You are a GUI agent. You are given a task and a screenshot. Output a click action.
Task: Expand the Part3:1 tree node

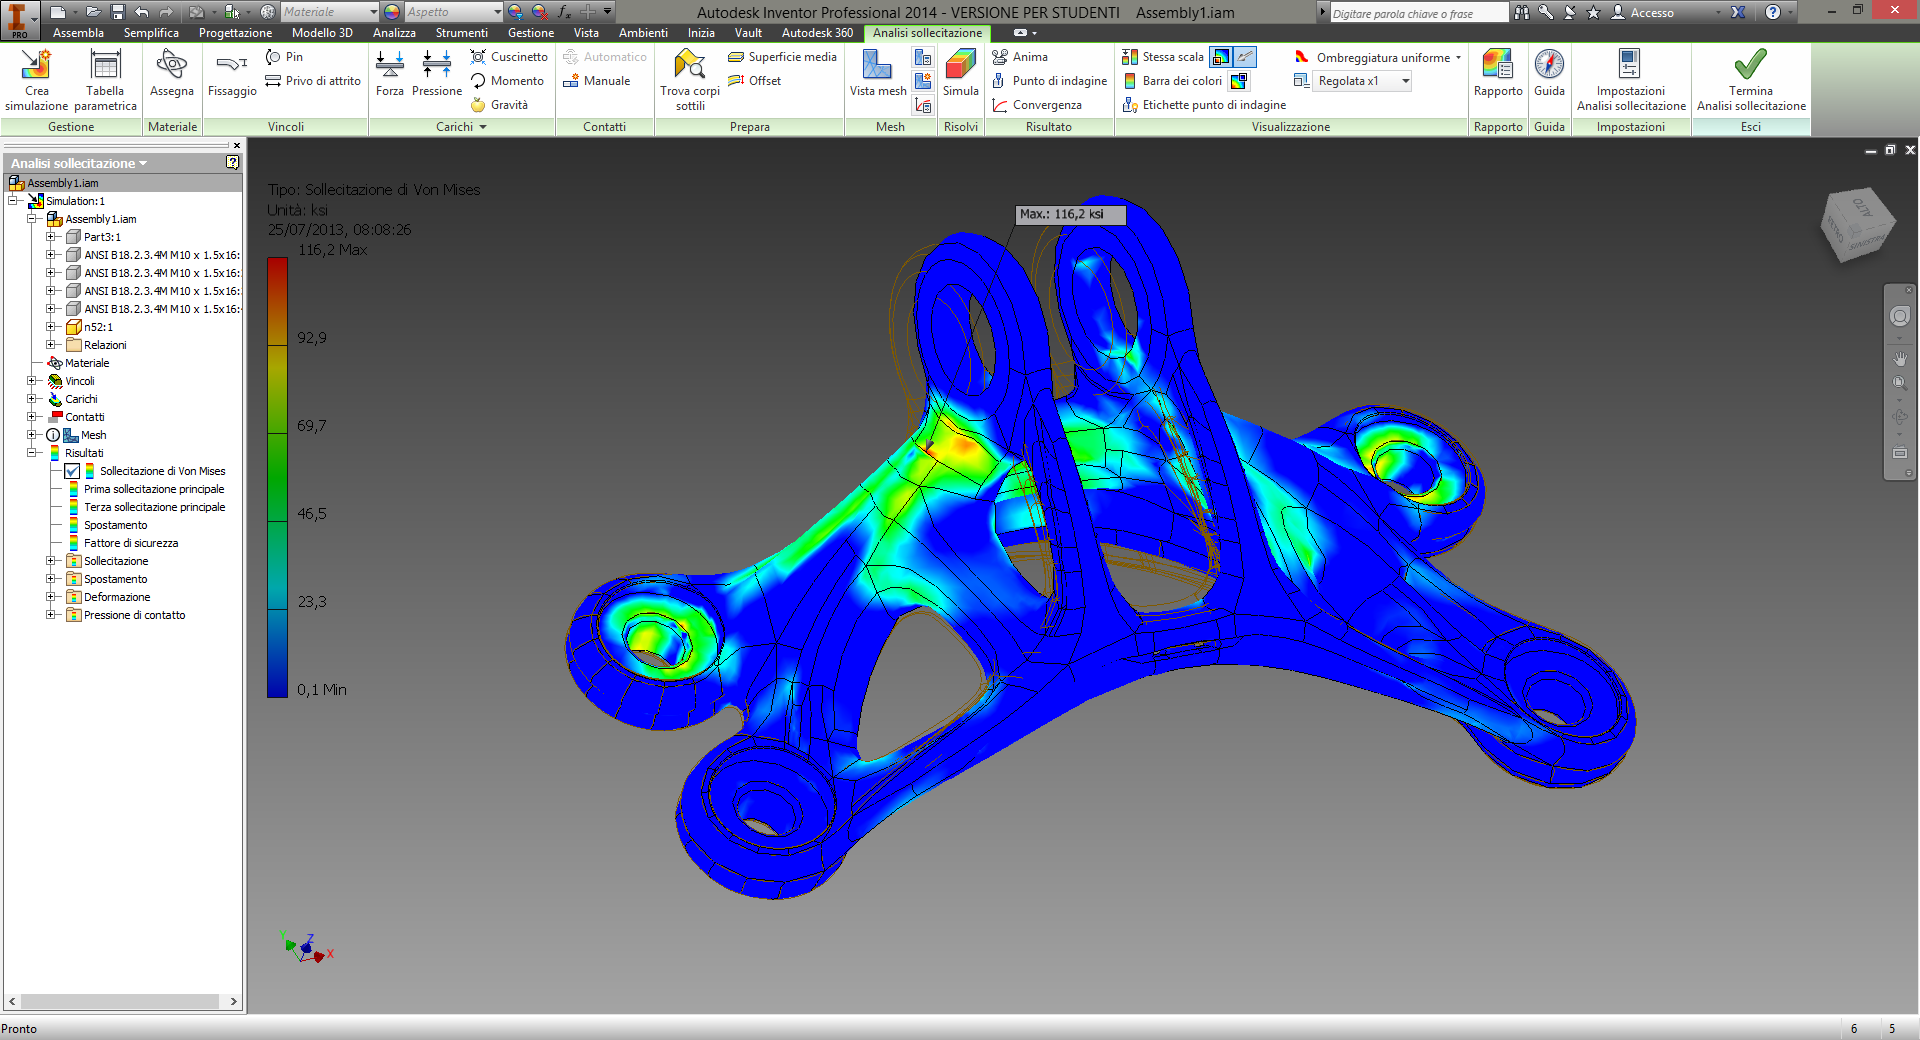pyautogui.click(x=51, y=237)
